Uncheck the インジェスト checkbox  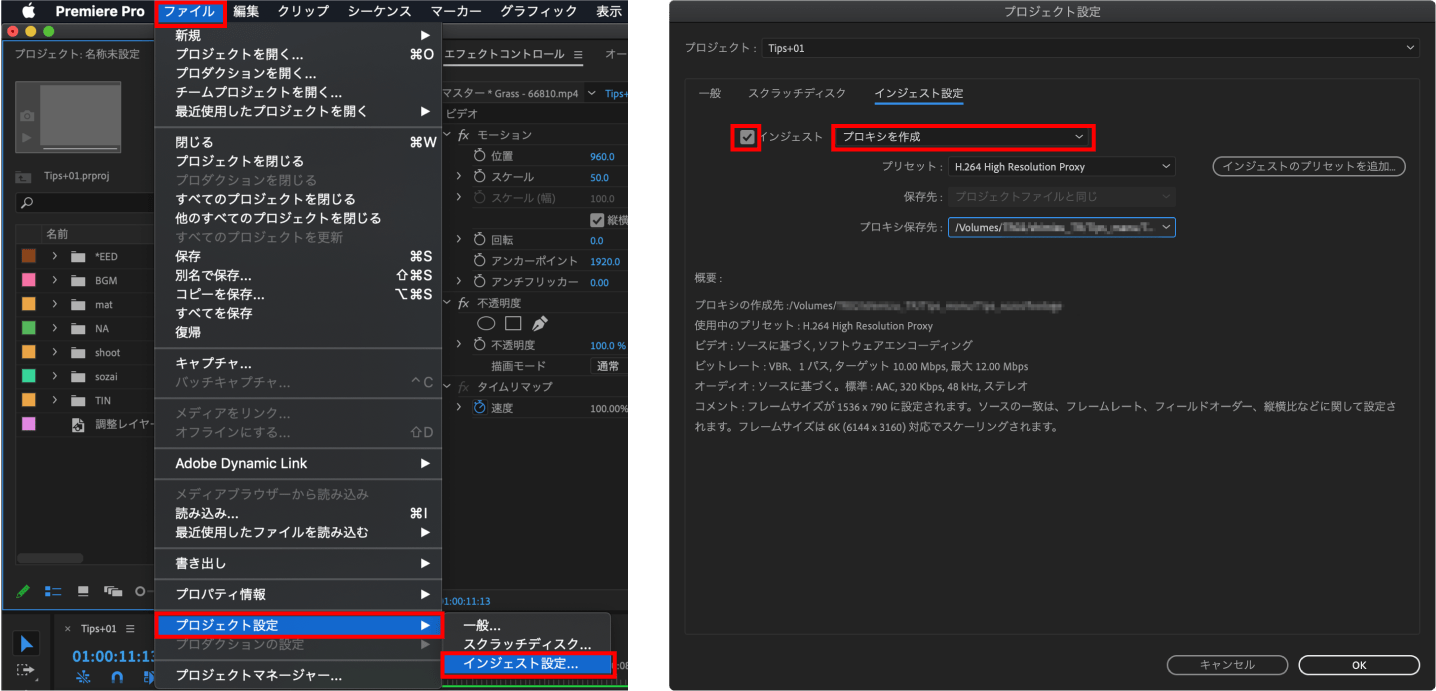click(747, 137)
